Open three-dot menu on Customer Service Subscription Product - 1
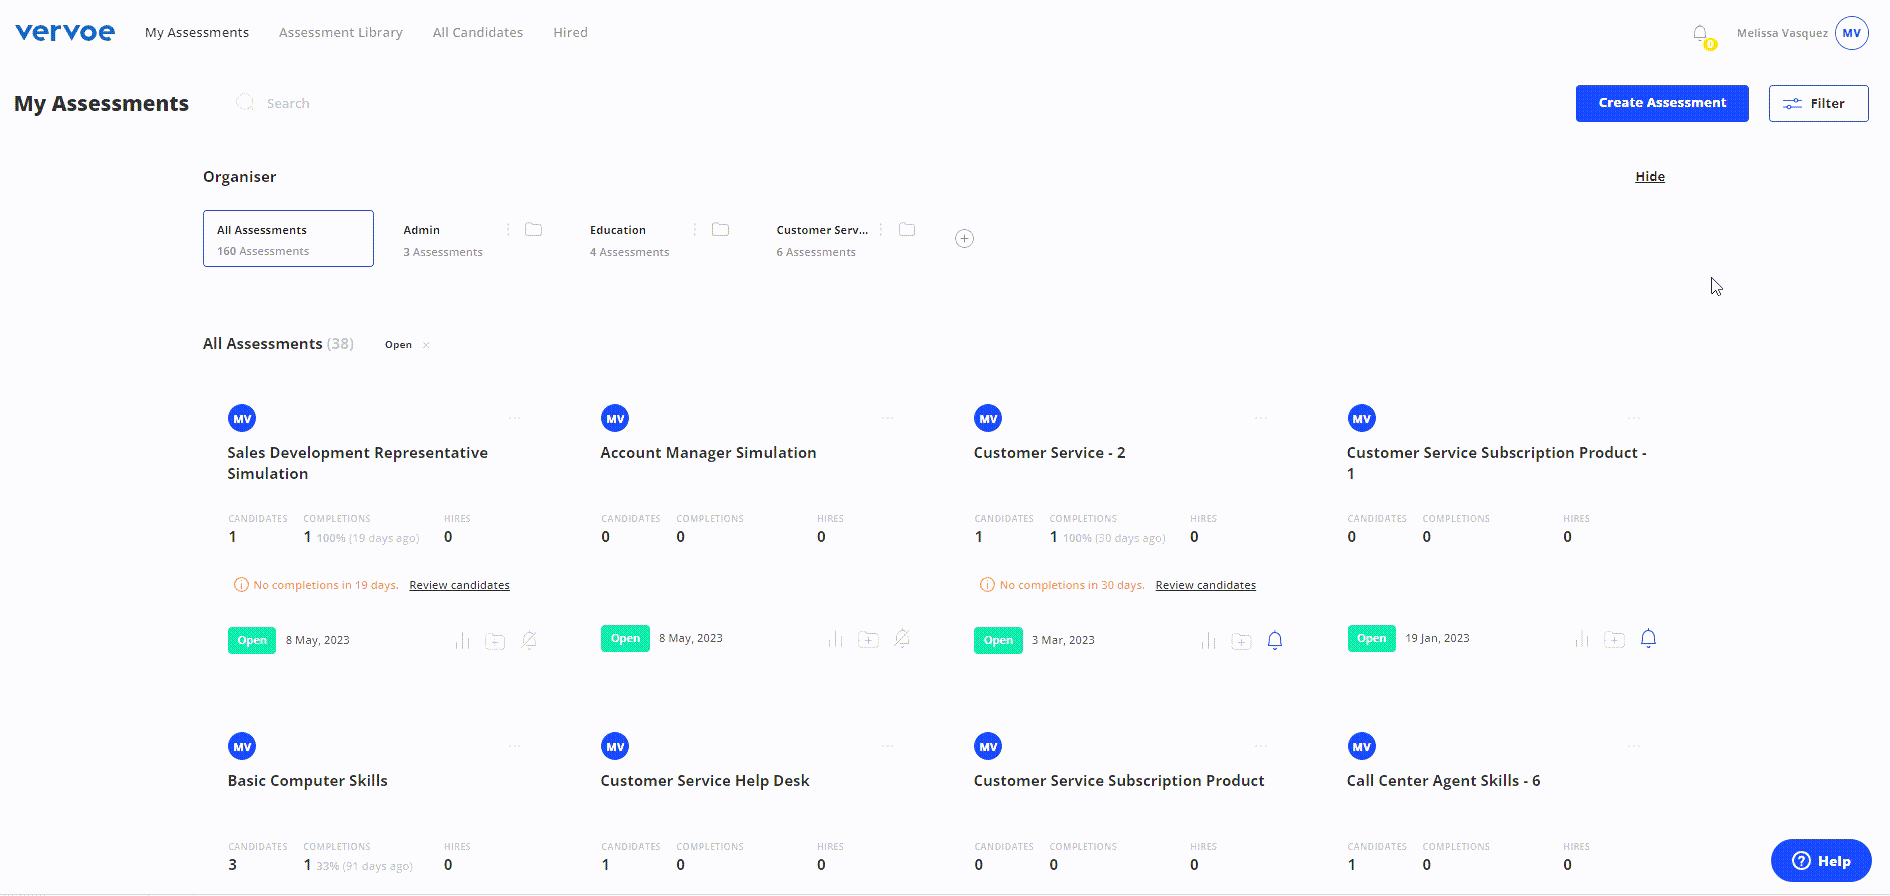Image resolution: width=1890 pixels, height=896 pixels. tap(1633, 418)
